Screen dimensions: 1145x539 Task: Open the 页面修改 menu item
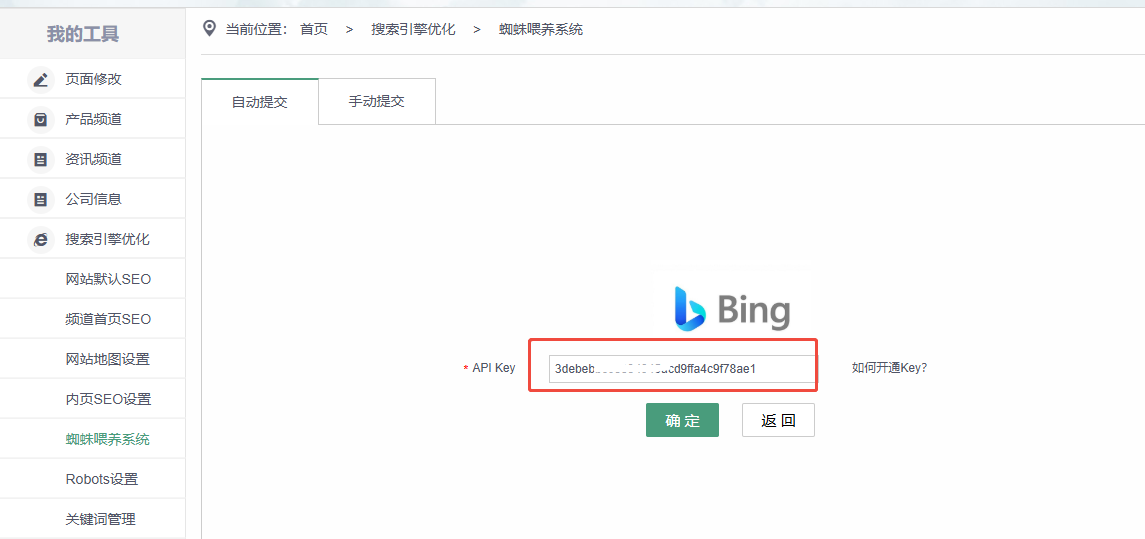tap(93, 79)
